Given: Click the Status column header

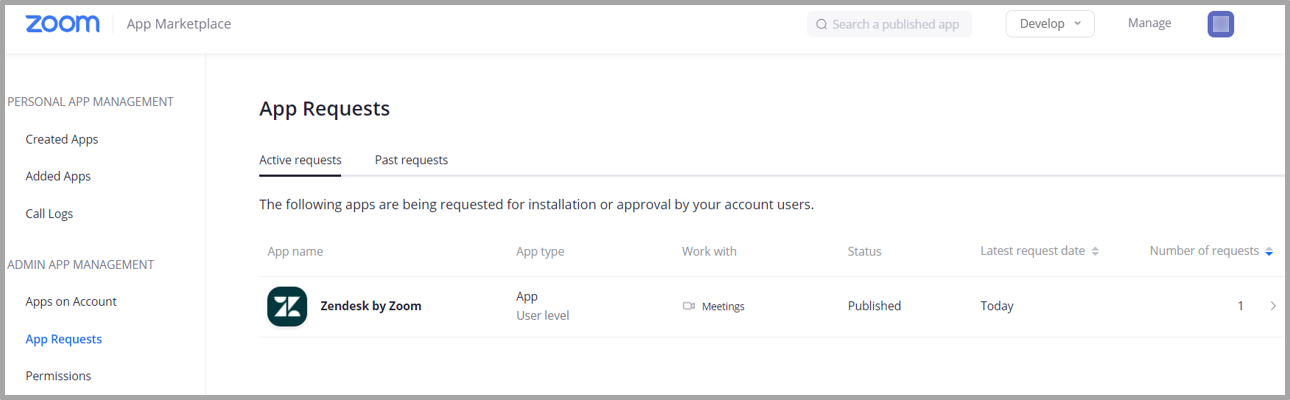Looking at the screenshot, I should [x=865, y=251].
